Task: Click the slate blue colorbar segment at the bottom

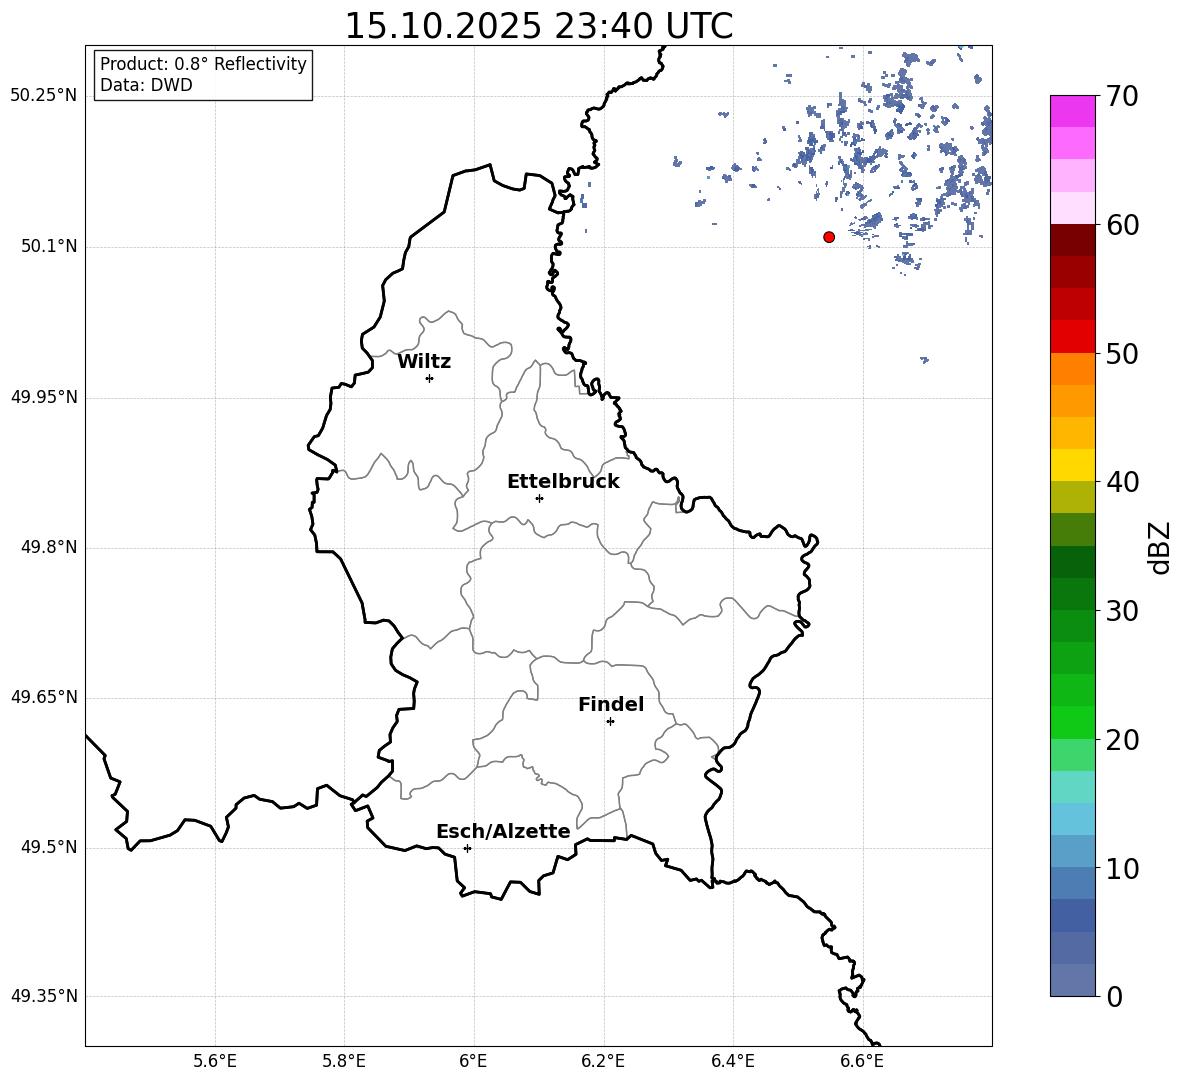Action: click(1072, 980)
